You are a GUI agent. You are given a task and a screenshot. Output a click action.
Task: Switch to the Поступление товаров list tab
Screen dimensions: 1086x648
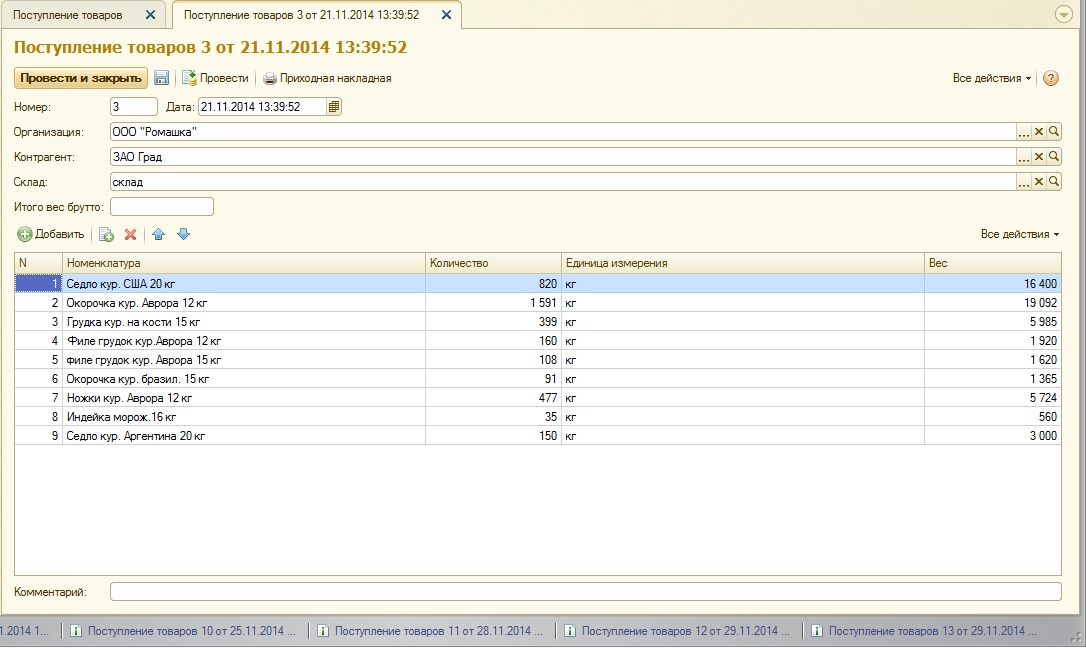(x=68, y=15)
